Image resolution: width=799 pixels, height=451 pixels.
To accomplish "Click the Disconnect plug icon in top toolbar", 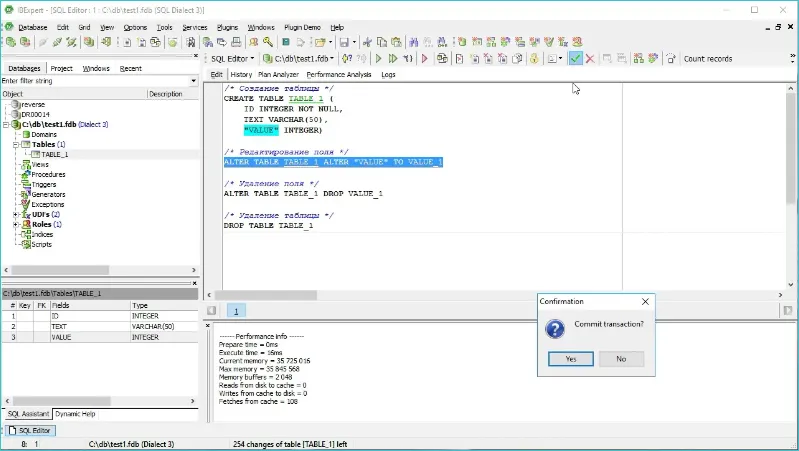I will pyautogui.click(x=57, y=42).
